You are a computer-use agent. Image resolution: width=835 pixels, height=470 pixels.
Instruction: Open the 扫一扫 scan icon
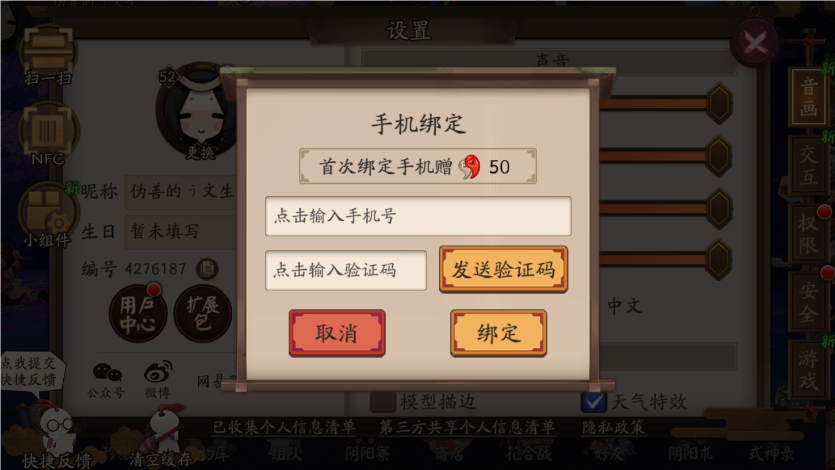pyautogui.click(x=48, y=53)
